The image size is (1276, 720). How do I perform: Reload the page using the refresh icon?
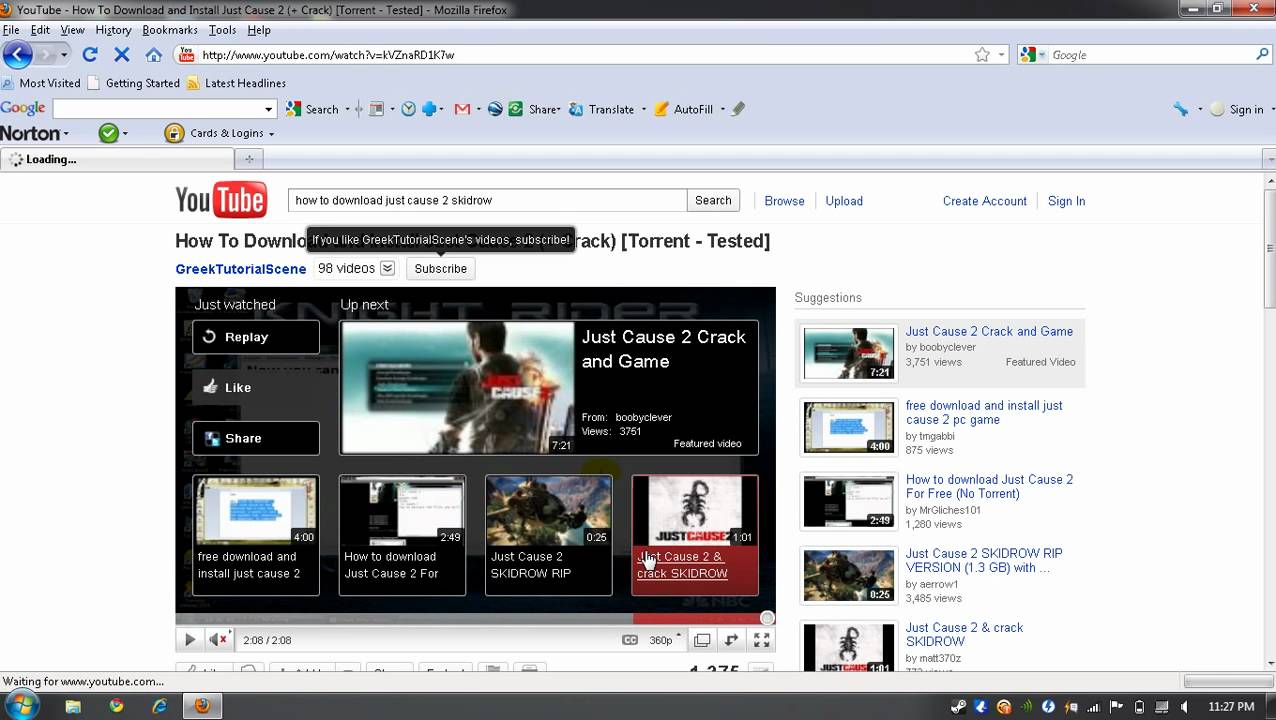coord(90,55)
